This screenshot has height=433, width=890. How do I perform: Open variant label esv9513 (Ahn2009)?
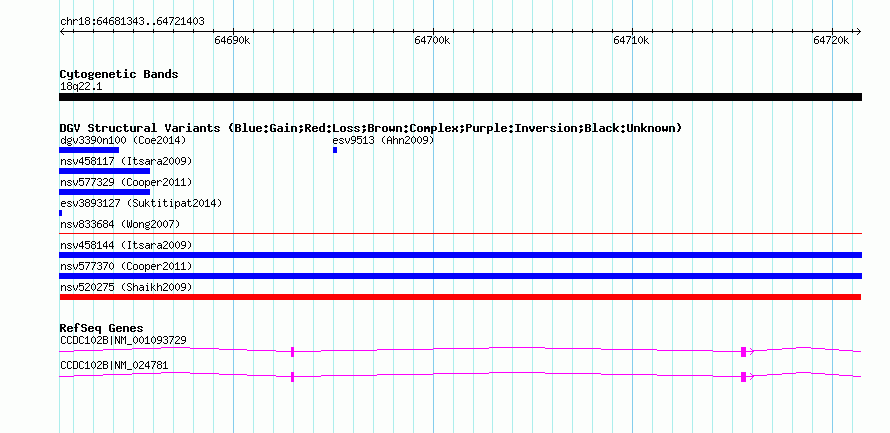pyautogui.click(x=383, y=140)
